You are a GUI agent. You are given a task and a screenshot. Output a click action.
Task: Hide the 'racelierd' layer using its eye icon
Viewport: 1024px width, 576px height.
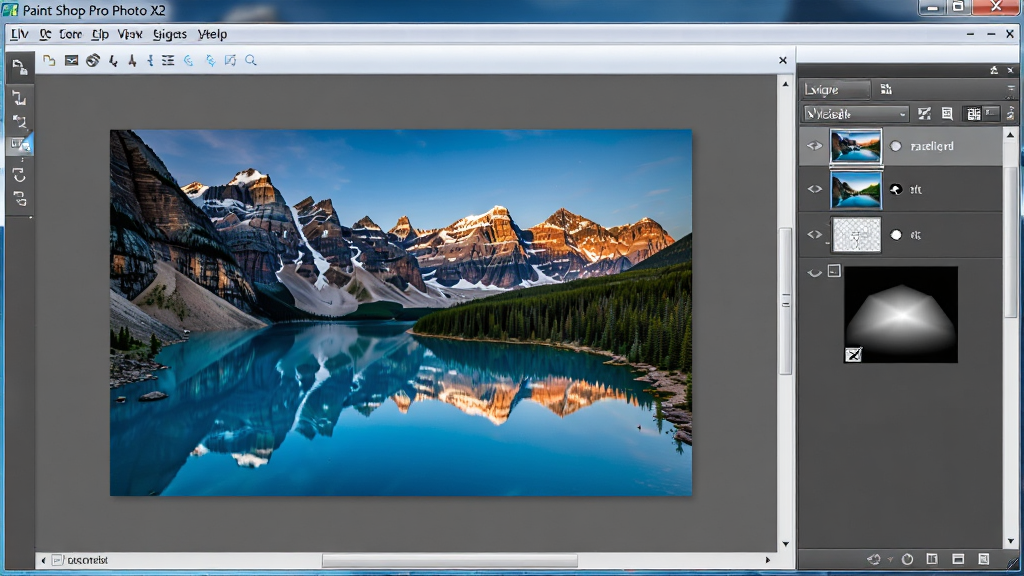pos(814,146)
